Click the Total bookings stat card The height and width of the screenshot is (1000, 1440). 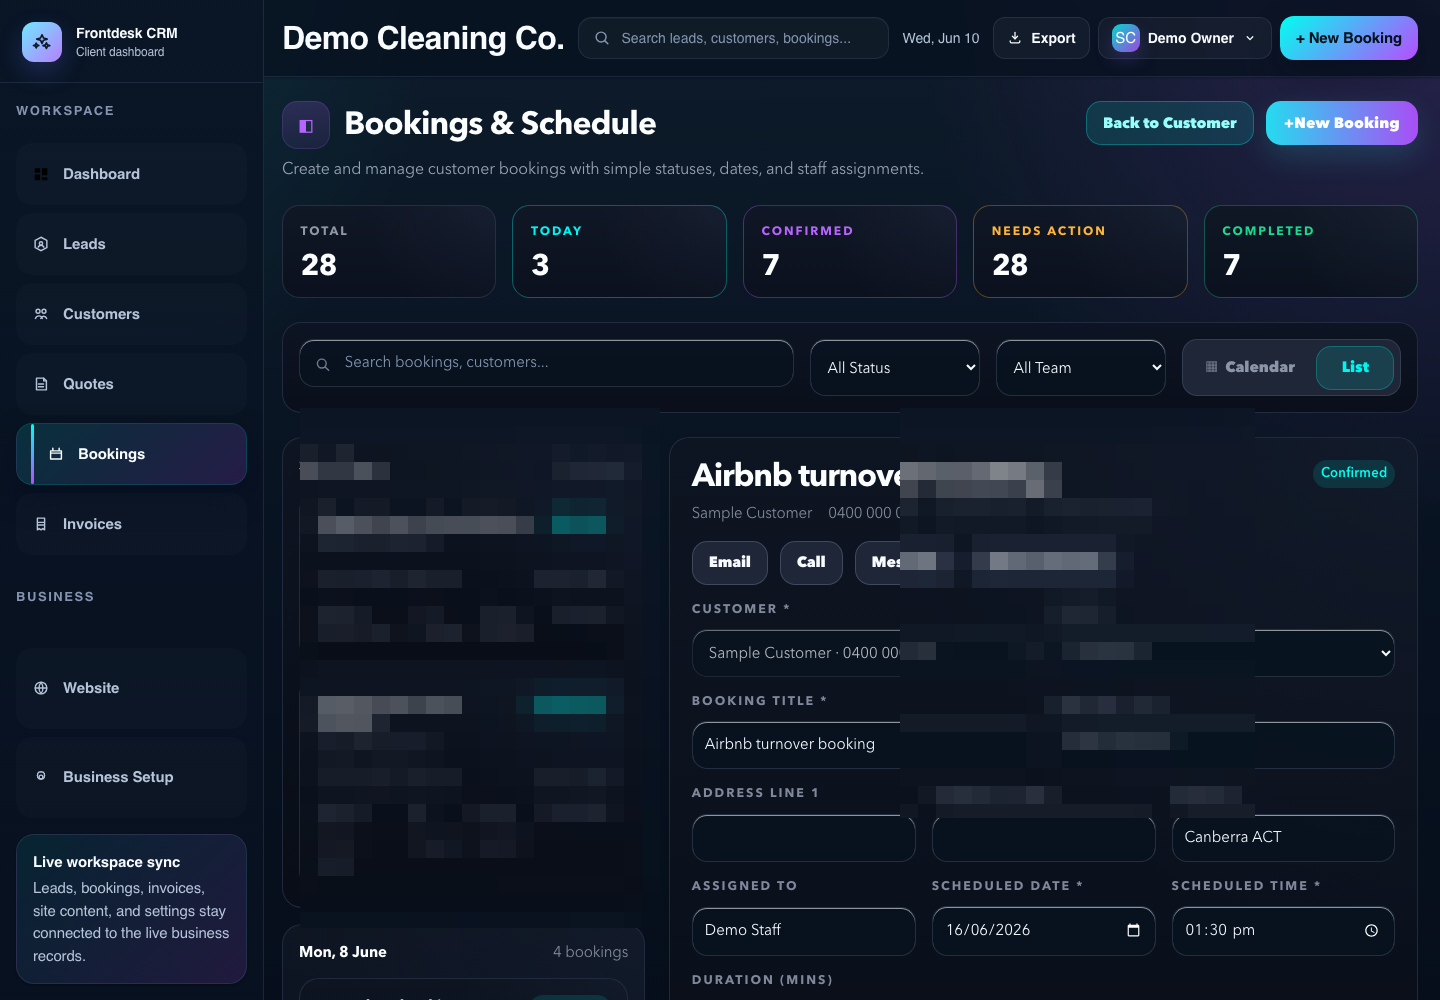(389, 251)
